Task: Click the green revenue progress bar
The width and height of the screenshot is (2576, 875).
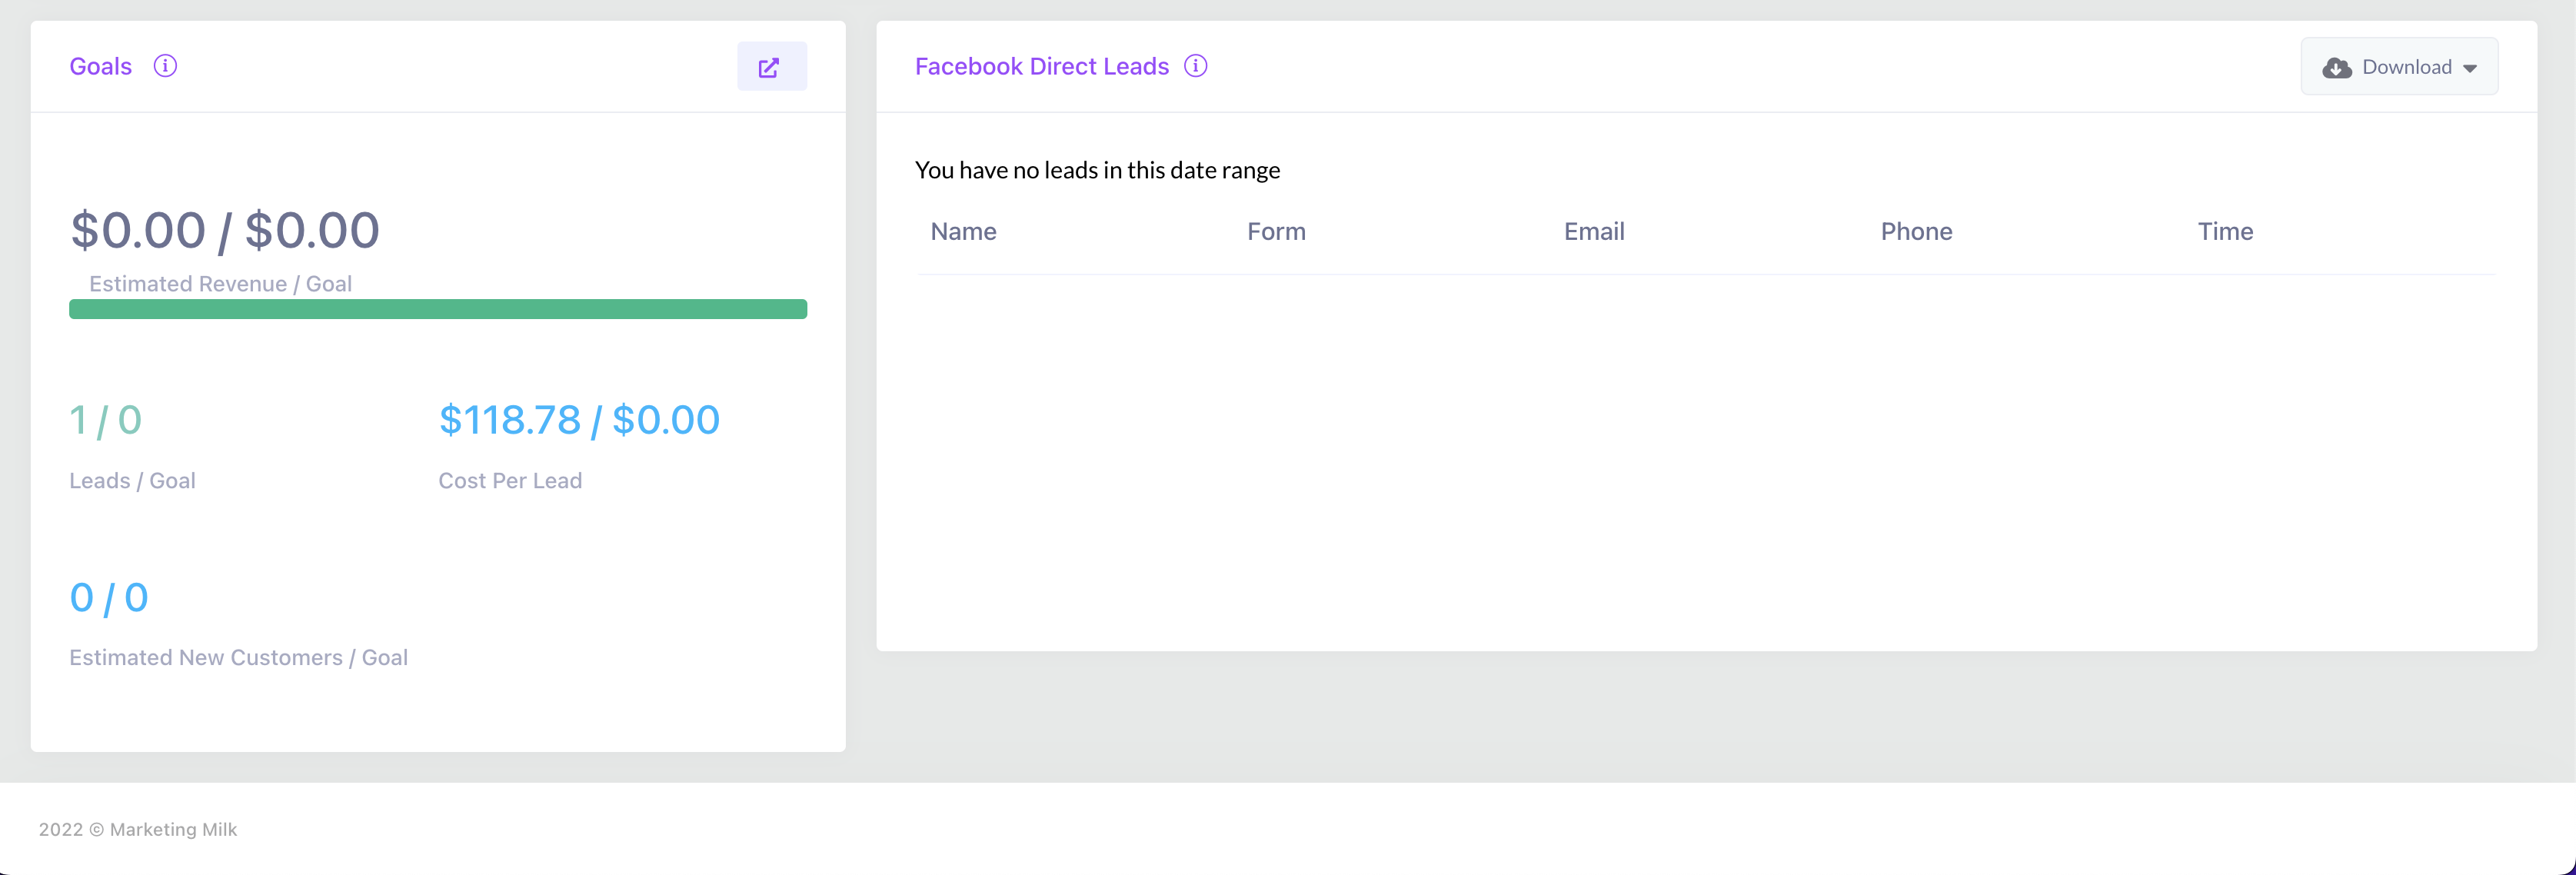Action: (x=438, y=309)
